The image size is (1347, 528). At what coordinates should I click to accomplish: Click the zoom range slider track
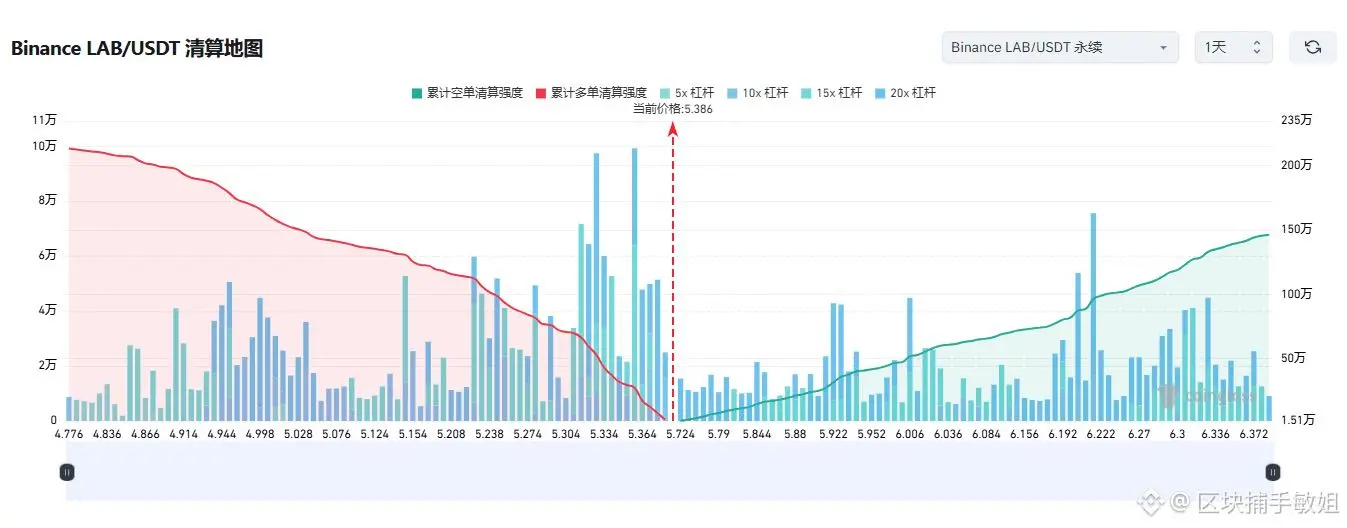point(670,472)
